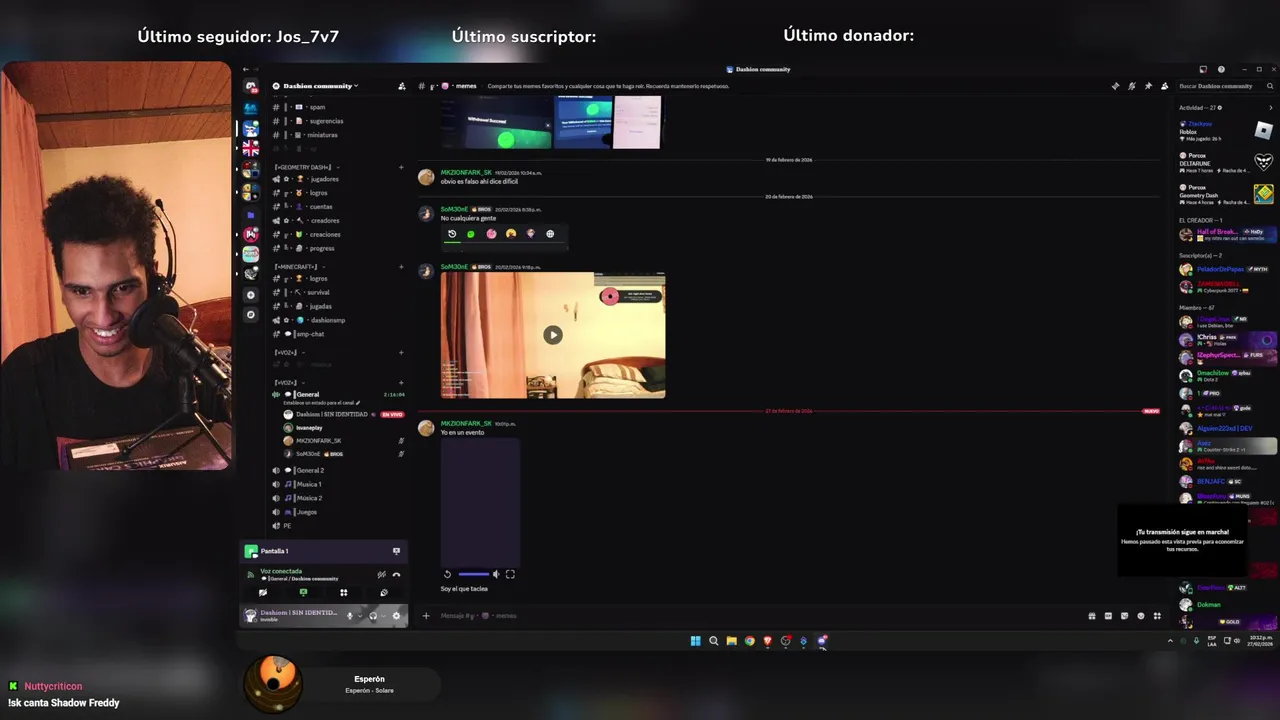
Task: Replay the video under 'Yo en un evento'
Action: 447,574
